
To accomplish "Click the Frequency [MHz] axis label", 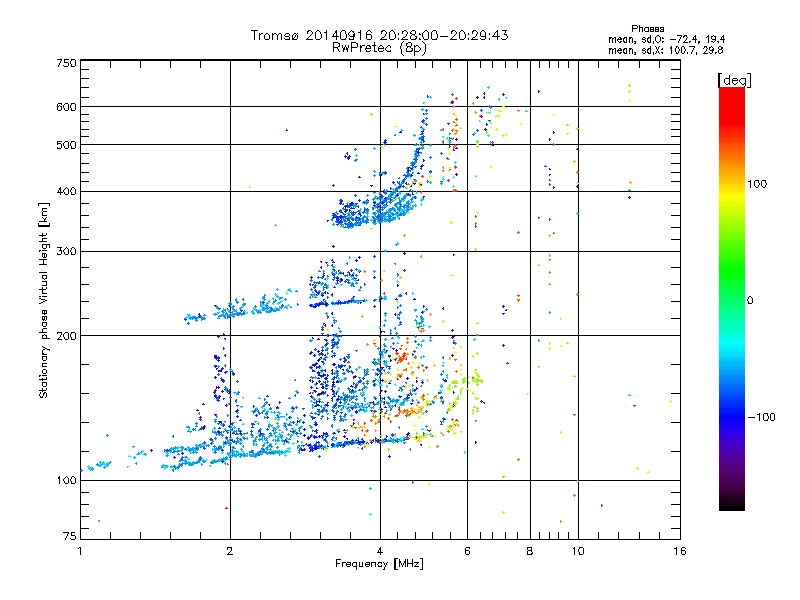I will click(379, 564).
